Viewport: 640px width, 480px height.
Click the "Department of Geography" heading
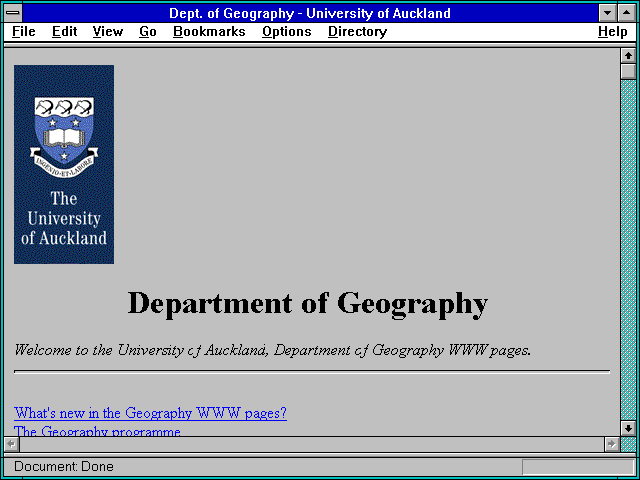(308, 304)
